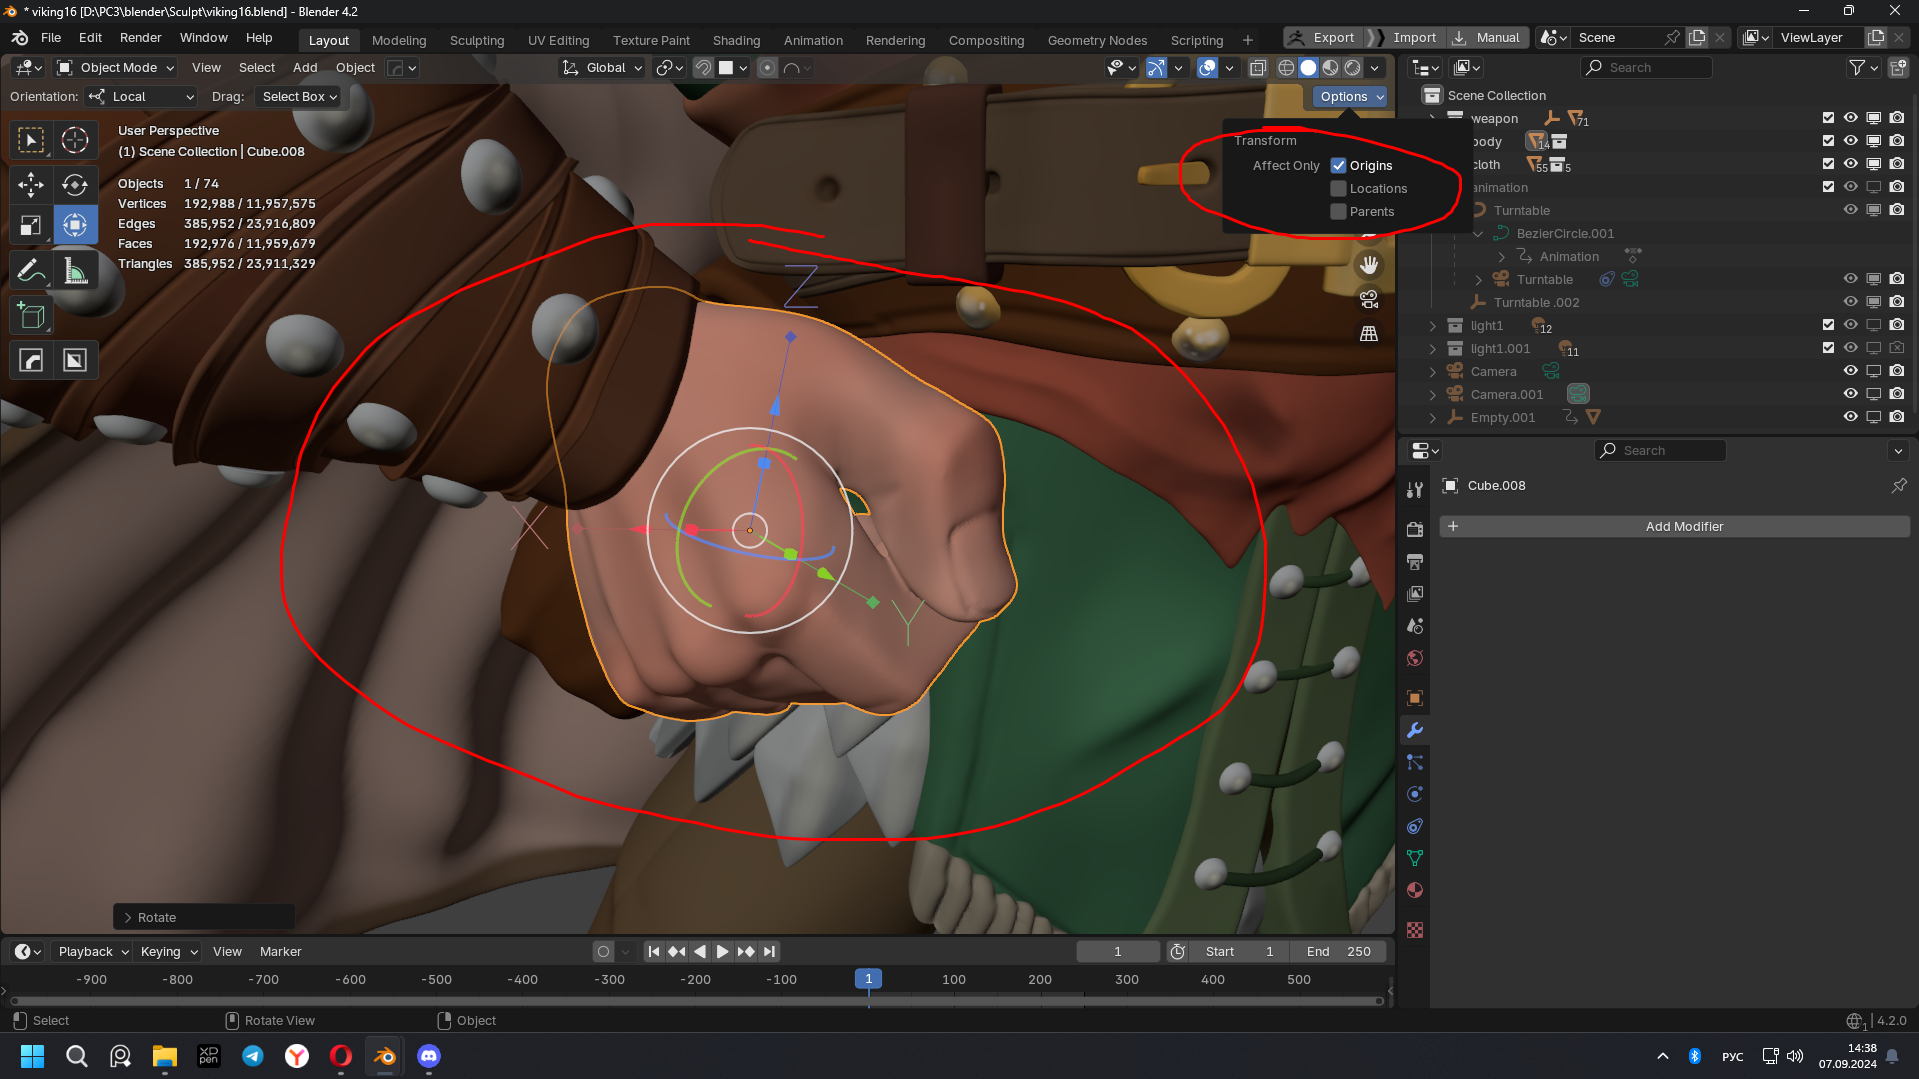Open the Object properties tab
This screenshot has height=1079, width=1919.
click(x=1415, y=698)
